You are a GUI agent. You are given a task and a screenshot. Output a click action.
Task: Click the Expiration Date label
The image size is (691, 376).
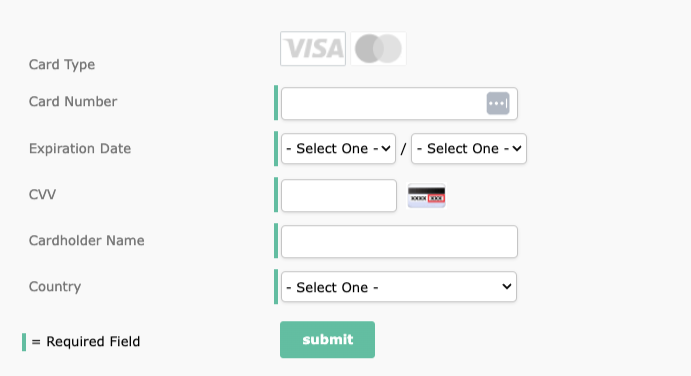(x=80, y=149)
